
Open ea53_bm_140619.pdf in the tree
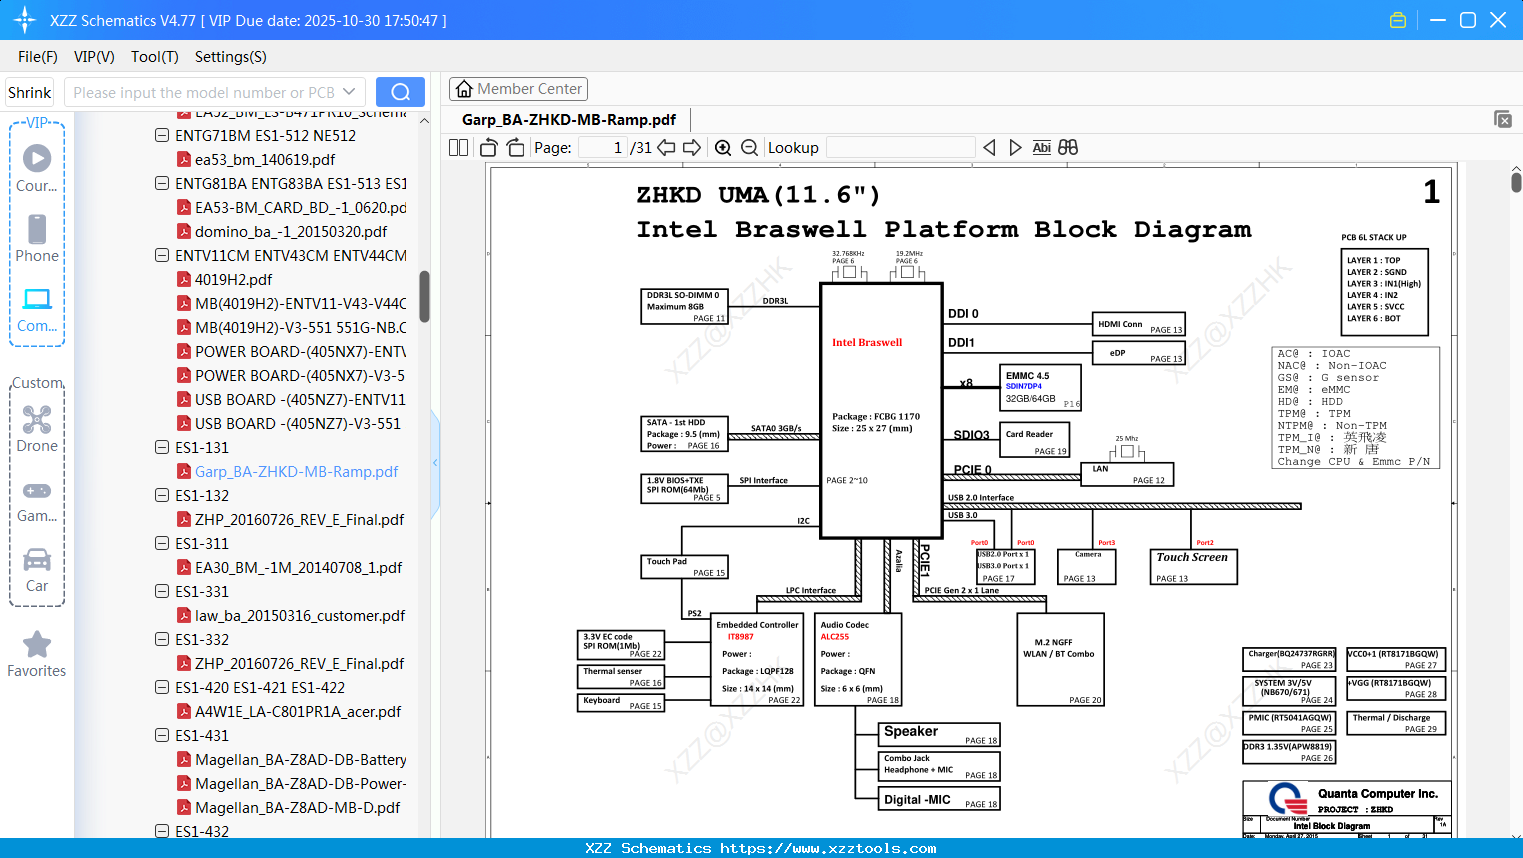tap(265, 159)
